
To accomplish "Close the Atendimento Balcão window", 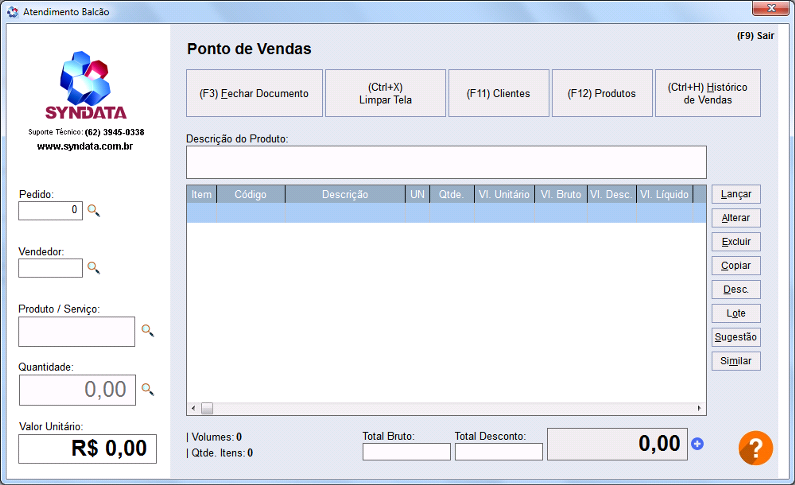I will pyautogui.click(x=771, y=8).
